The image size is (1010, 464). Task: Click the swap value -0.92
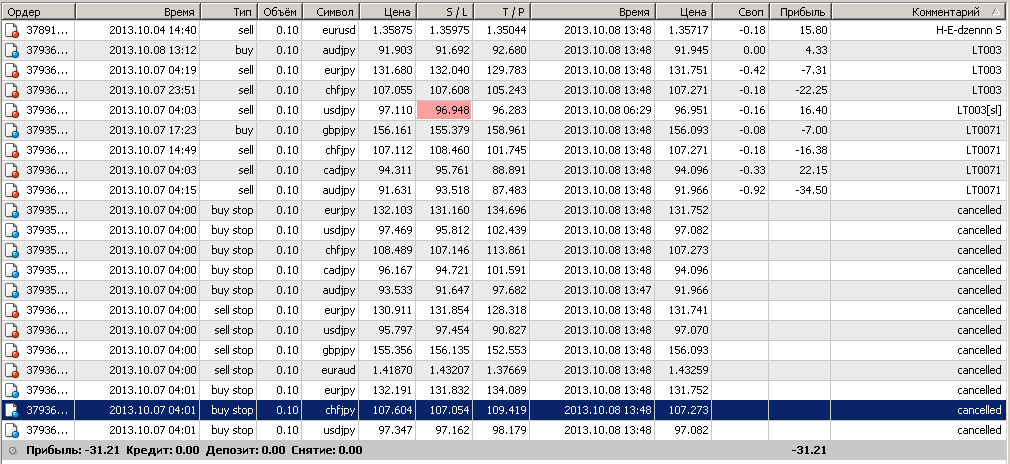751,190
